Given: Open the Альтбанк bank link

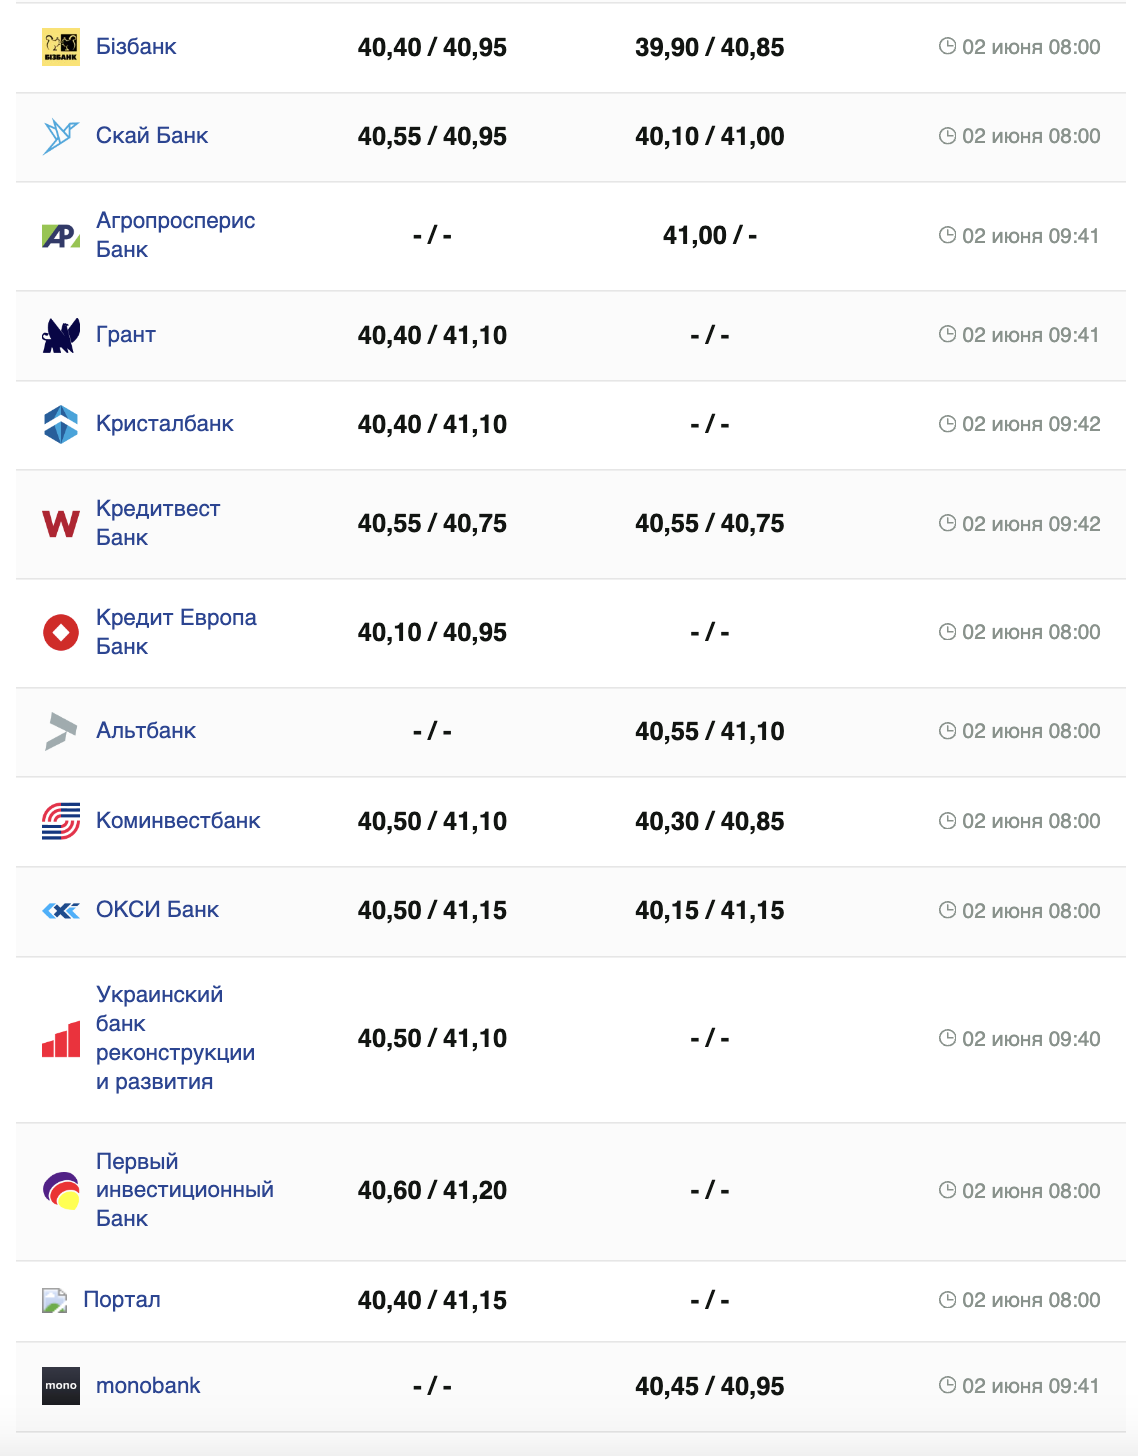Looking at the screenshot, I should 146,731.
